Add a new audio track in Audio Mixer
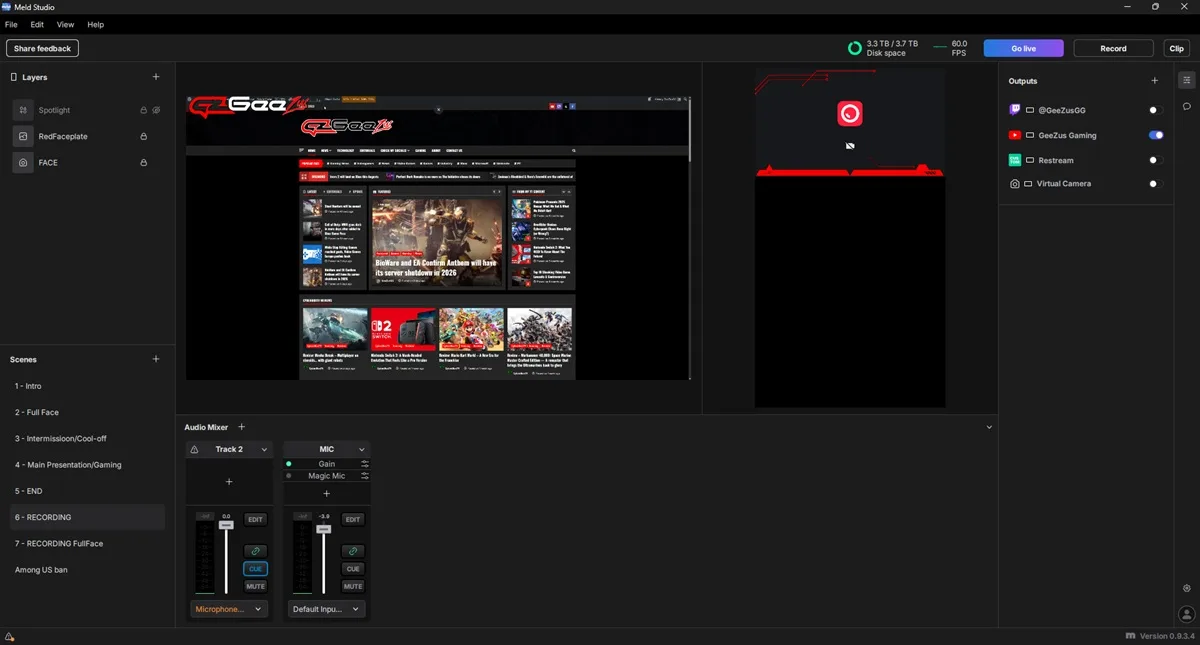 coord(241,427)
